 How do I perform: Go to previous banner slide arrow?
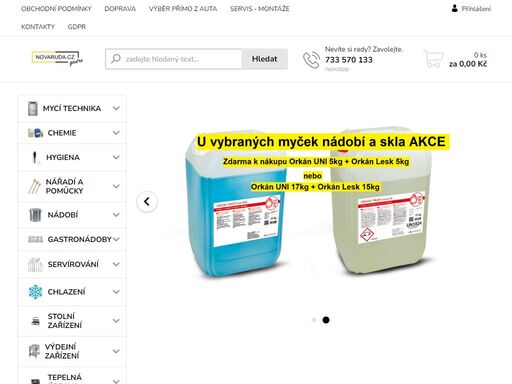pos(147,202)
